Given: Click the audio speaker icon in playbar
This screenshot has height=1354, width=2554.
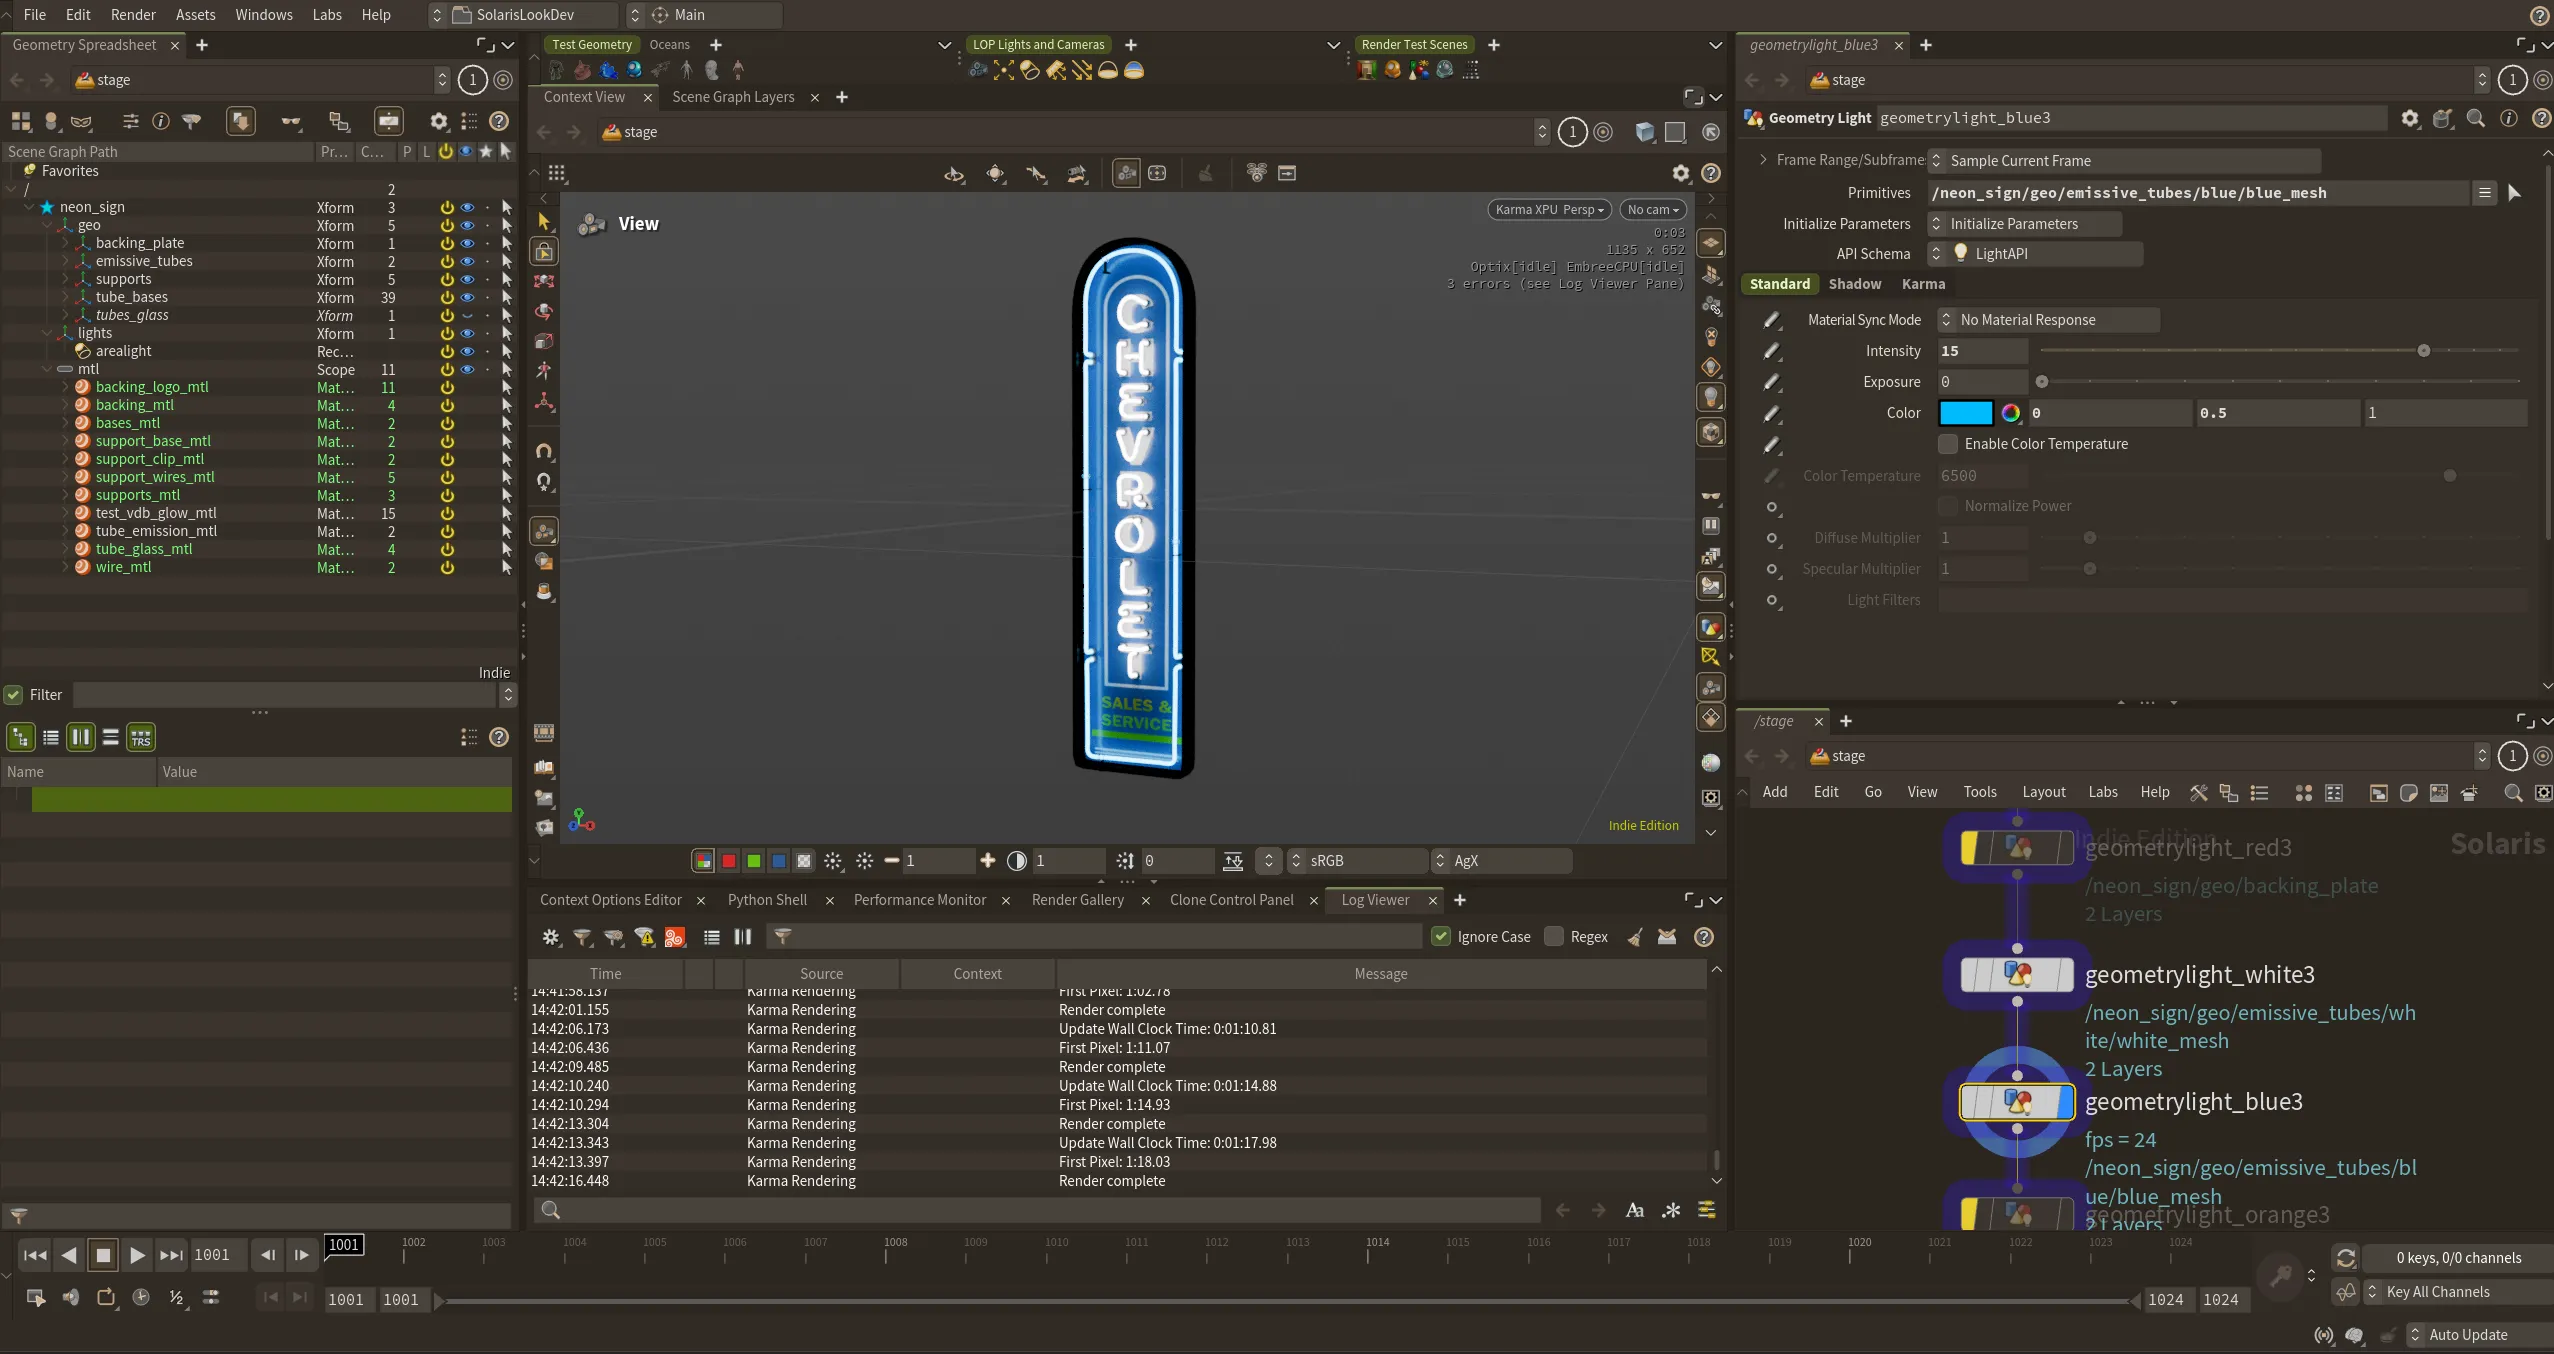Looking at the screenshot, I should pos(71,1298).
